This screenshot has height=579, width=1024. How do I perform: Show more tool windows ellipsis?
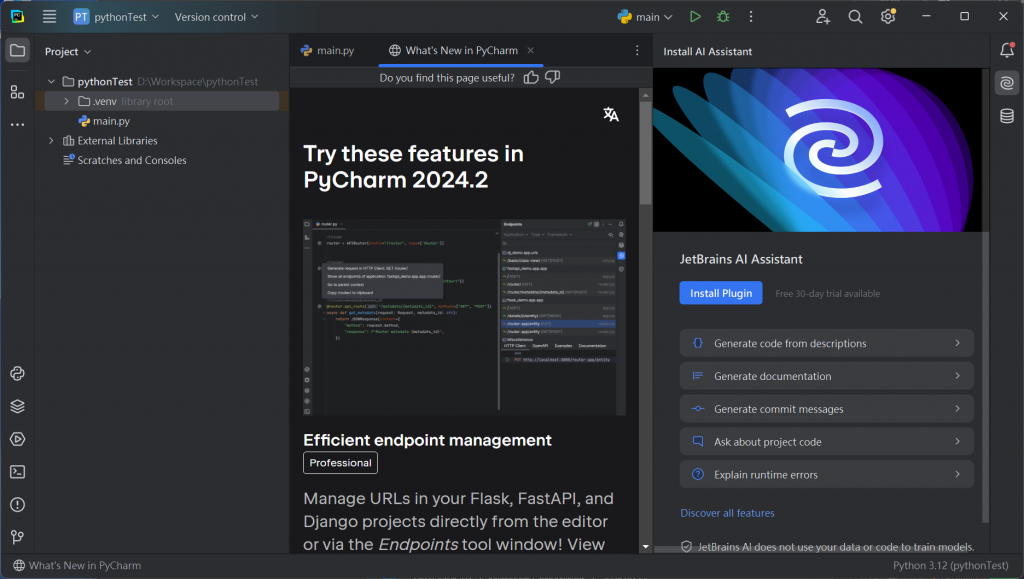(18, 124)
